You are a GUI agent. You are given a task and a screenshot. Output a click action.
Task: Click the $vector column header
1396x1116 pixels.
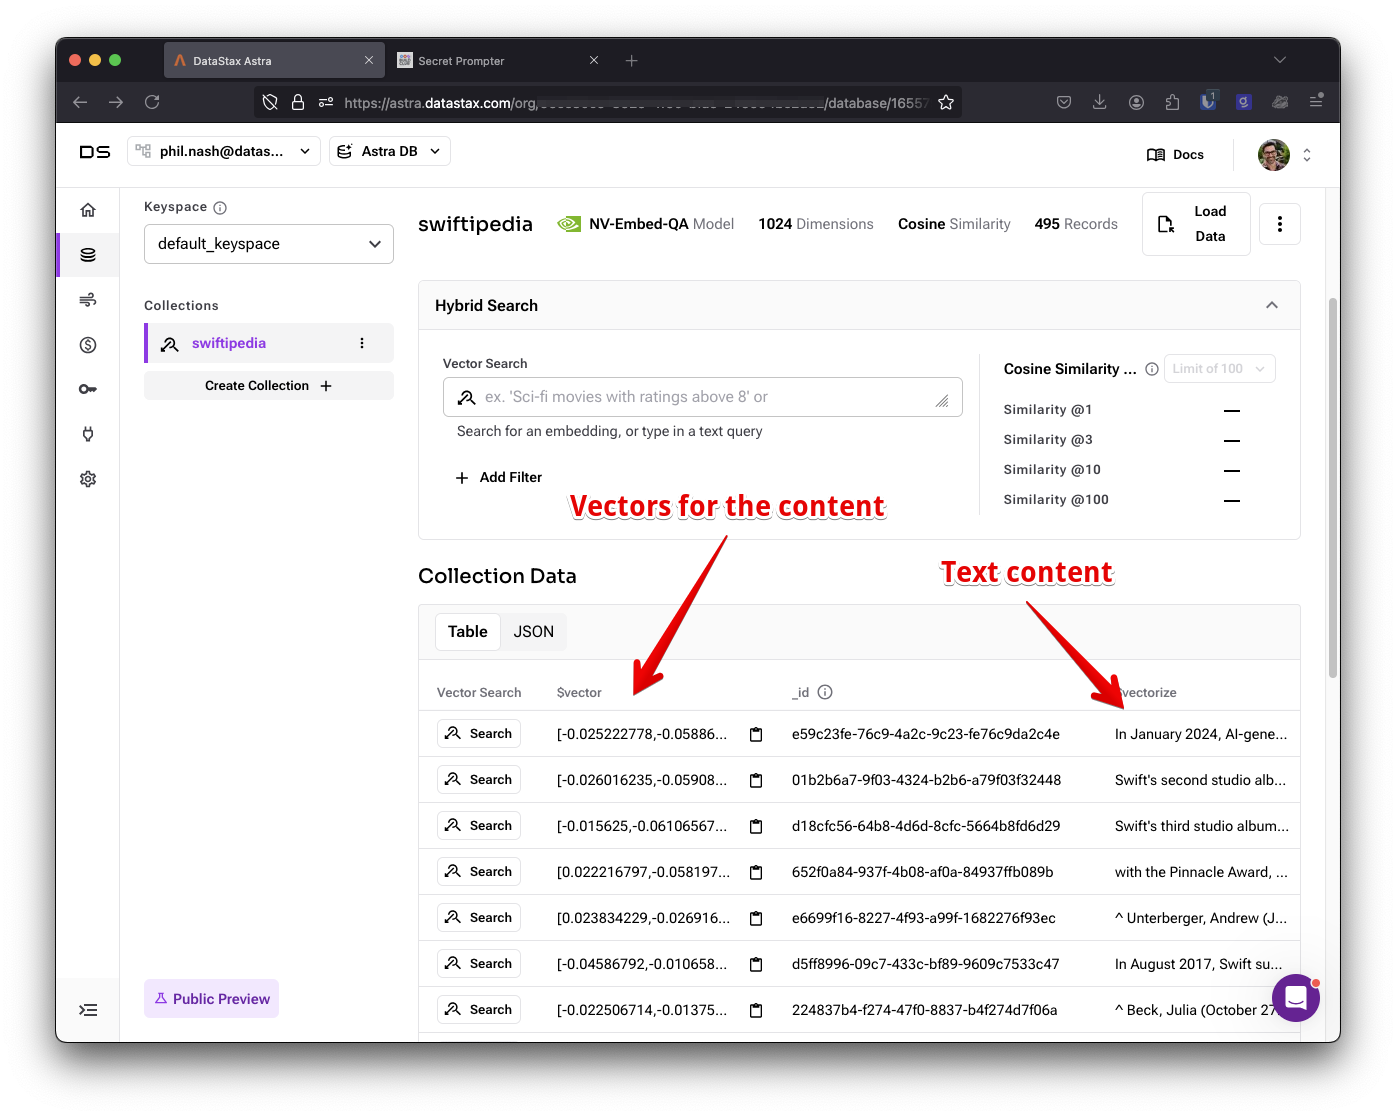pyautogui.click(x=579, y=693)
